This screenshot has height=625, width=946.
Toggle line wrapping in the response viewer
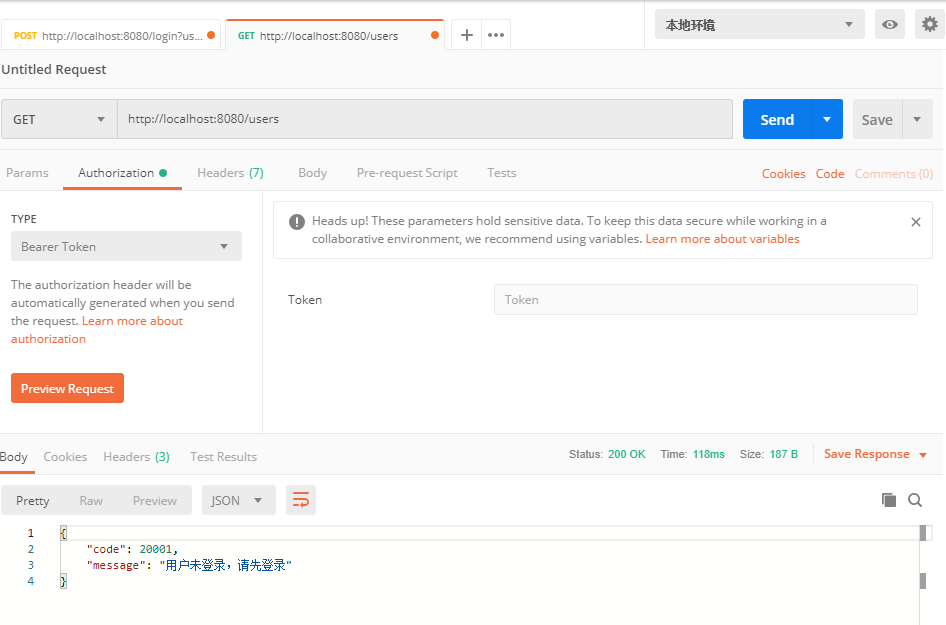pos(301,499)
